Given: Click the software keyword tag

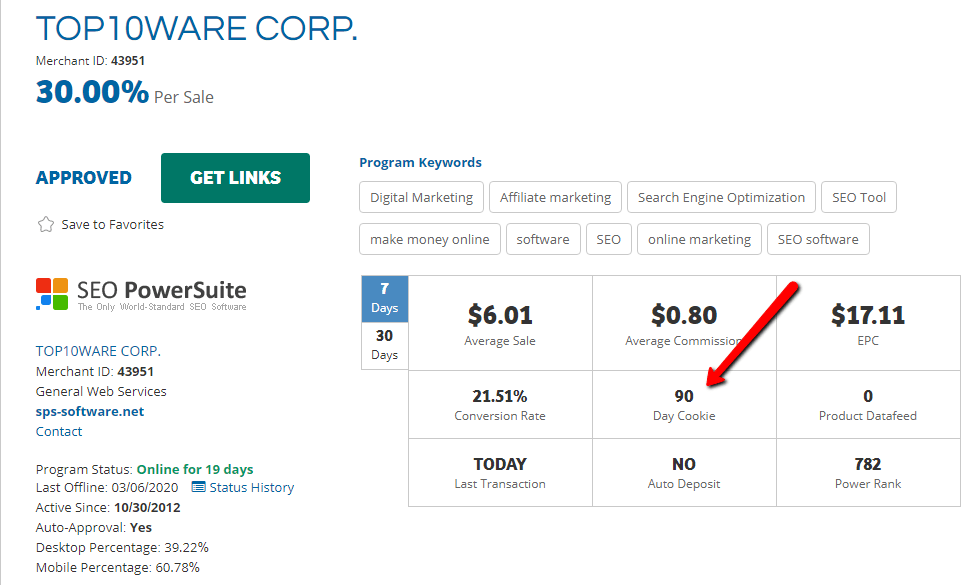Looking at the screenshot, I should [x=543, y=239].
